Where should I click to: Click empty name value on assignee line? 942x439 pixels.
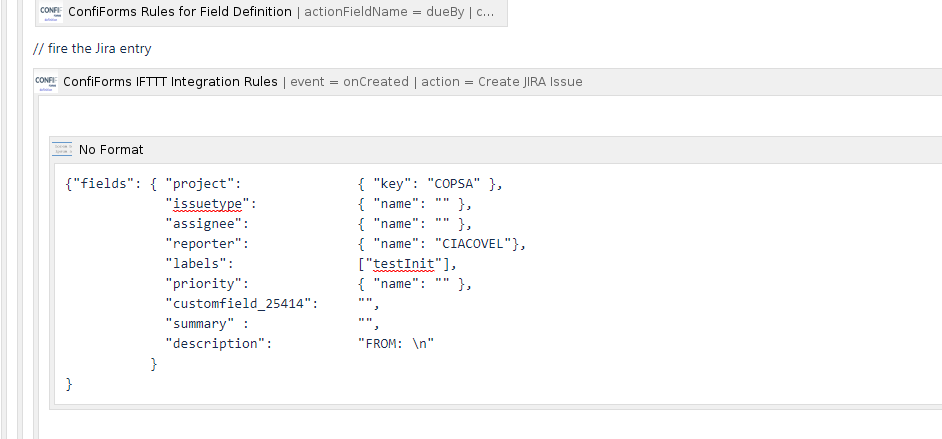click(x=442, y=224)
